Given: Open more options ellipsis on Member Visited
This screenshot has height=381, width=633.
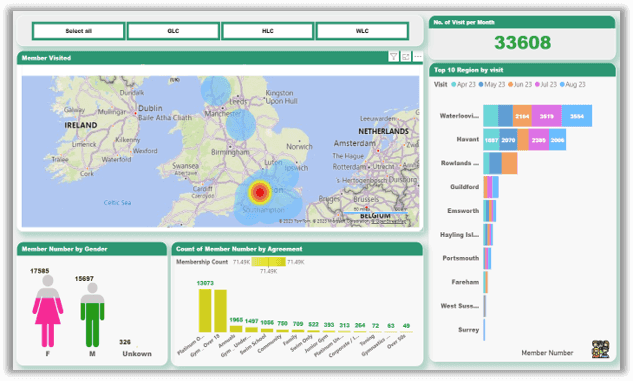Looking at the screenshot, I should pos(418,57).
